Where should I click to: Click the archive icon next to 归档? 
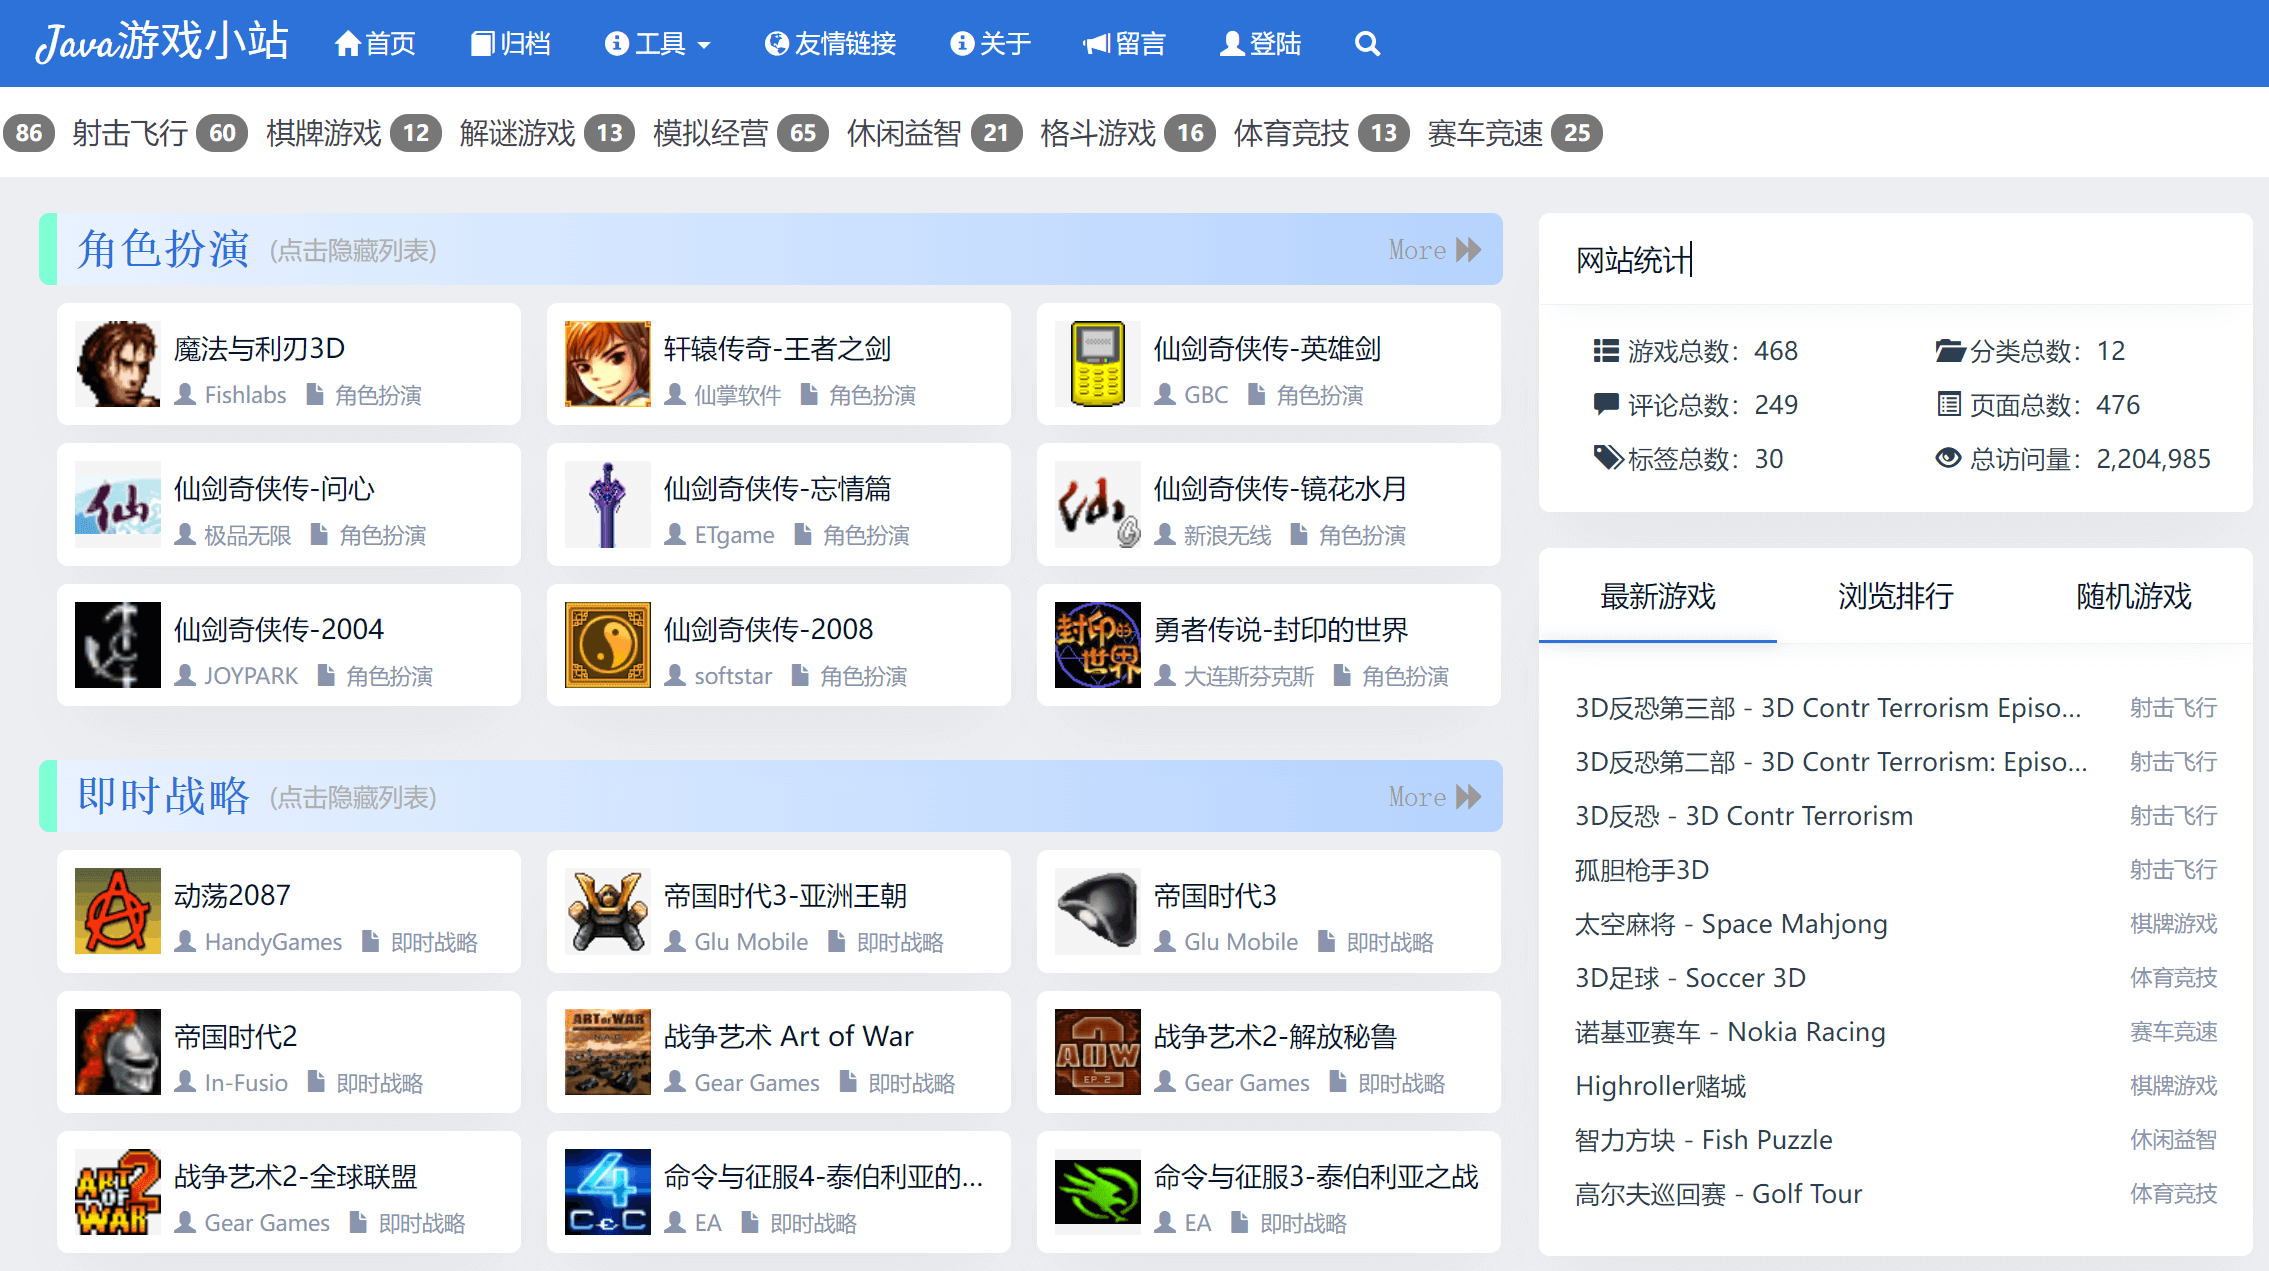(x=482, y=42)
